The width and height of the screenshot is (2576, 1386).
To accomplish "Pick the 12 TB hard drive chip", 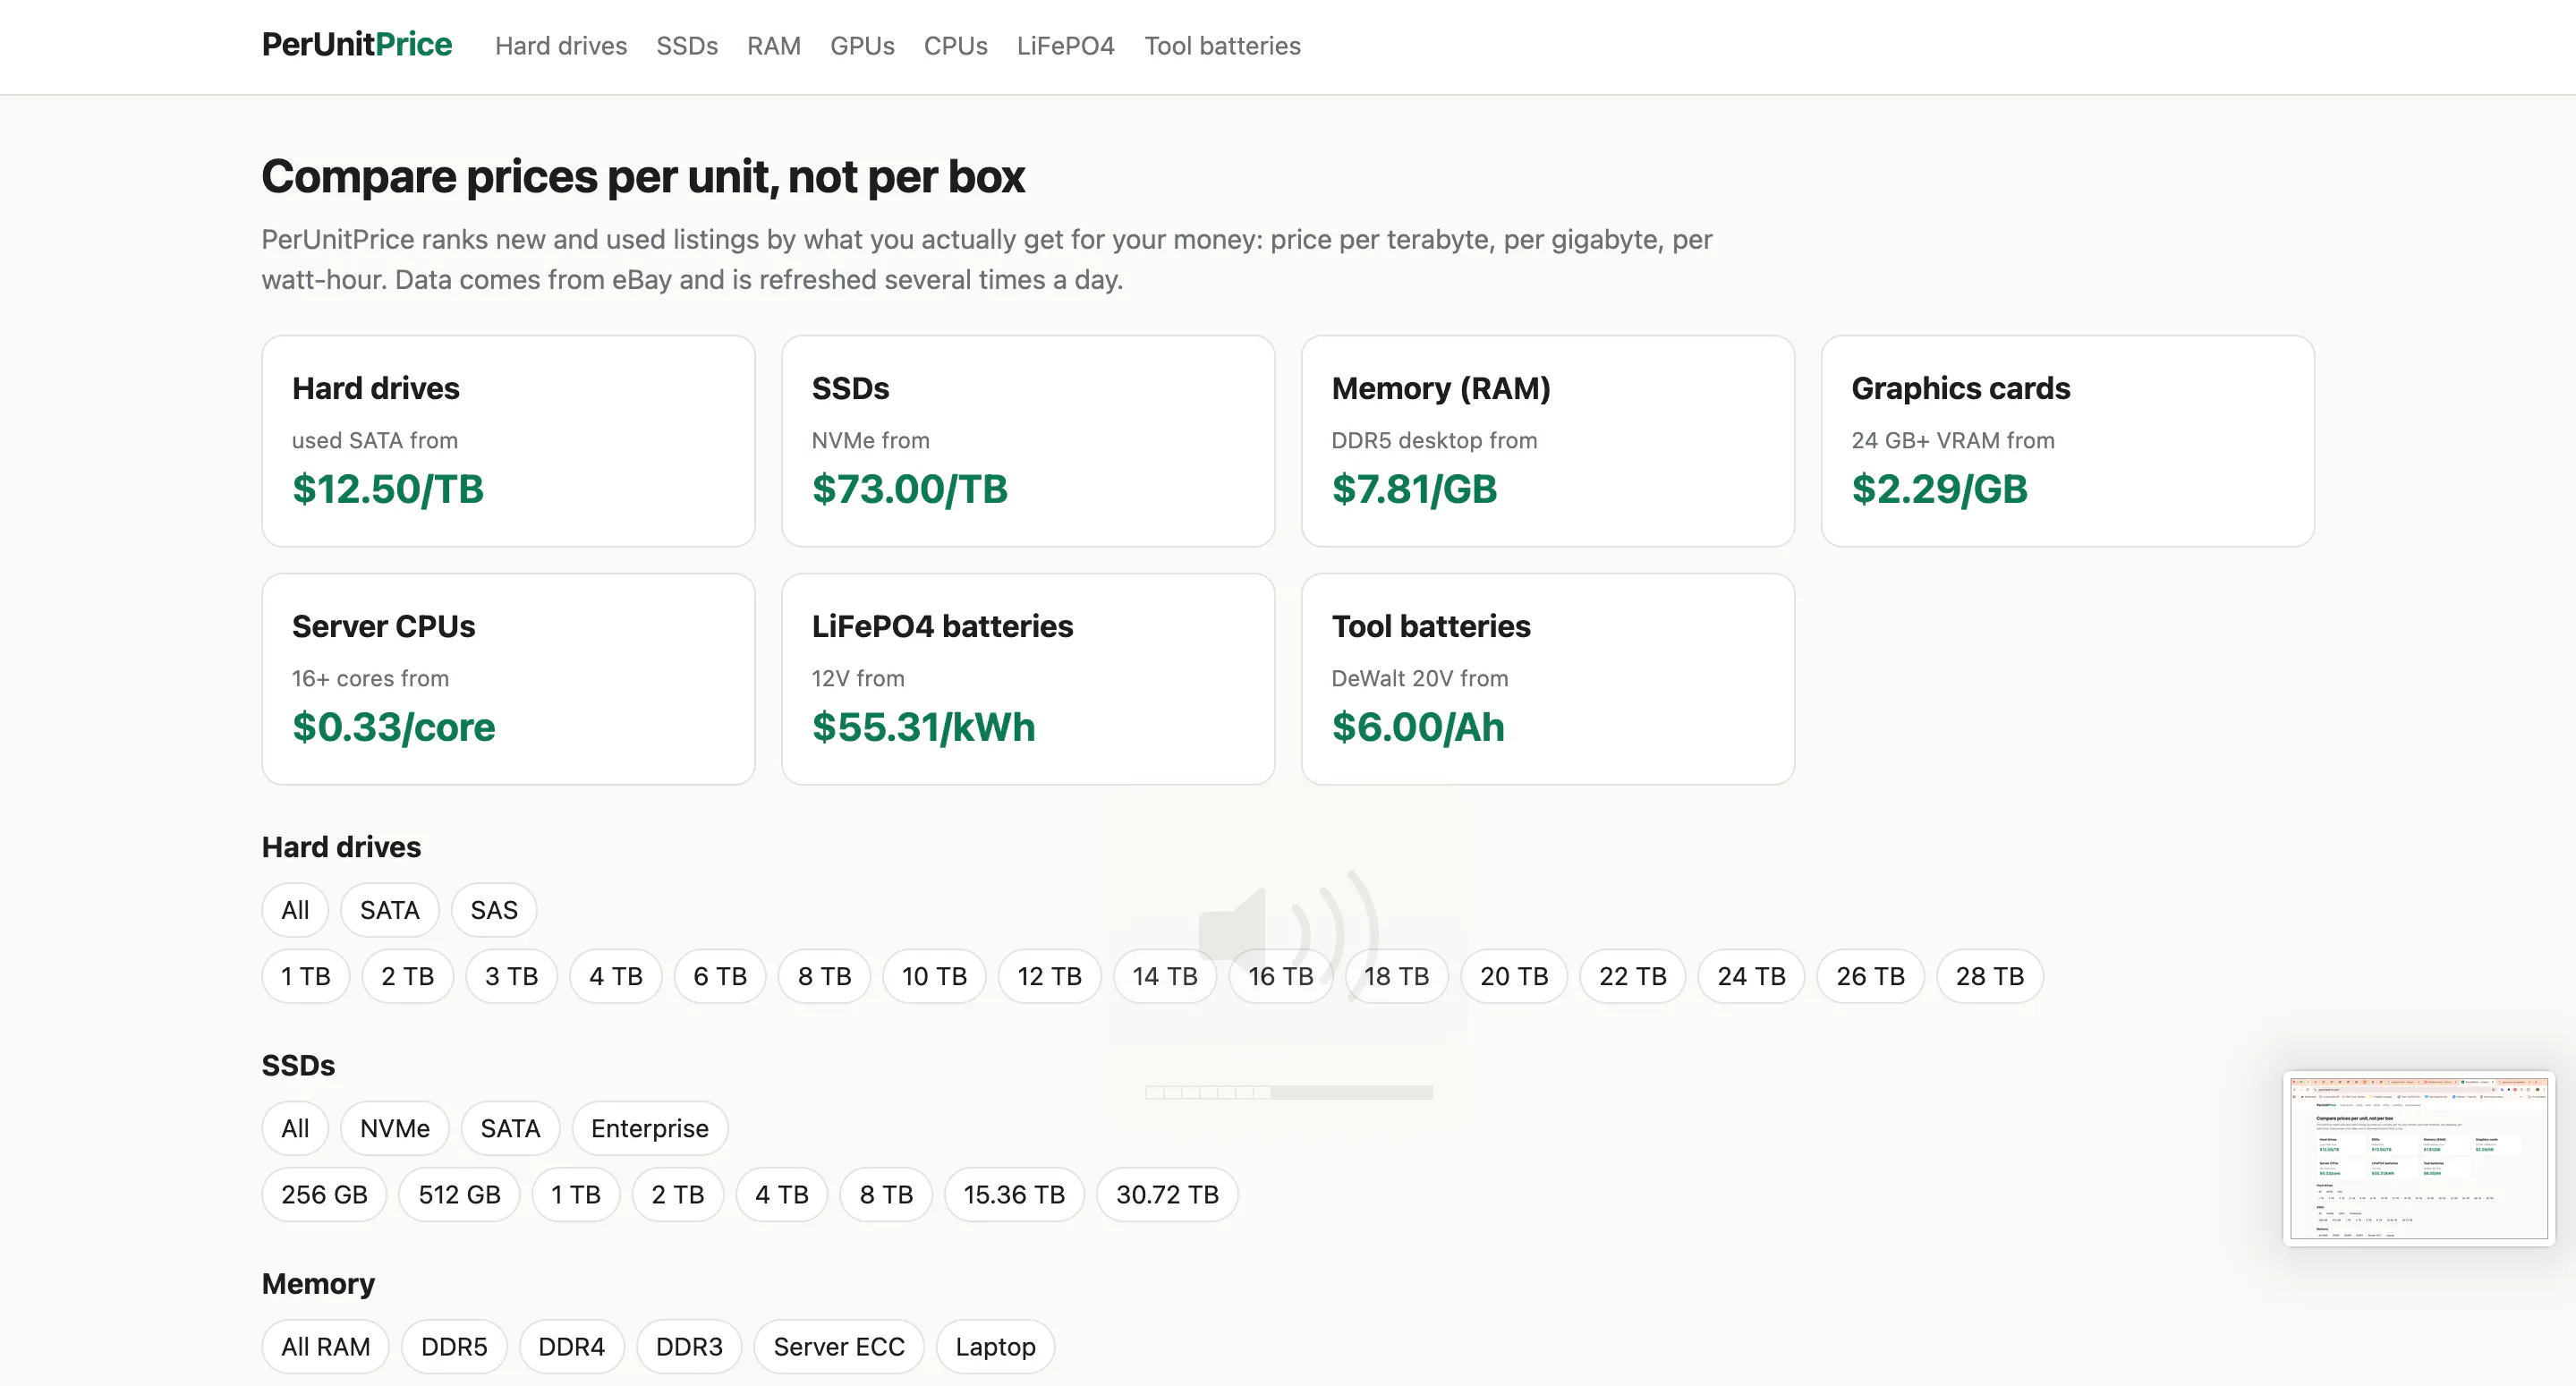I will coord(1049,976).
